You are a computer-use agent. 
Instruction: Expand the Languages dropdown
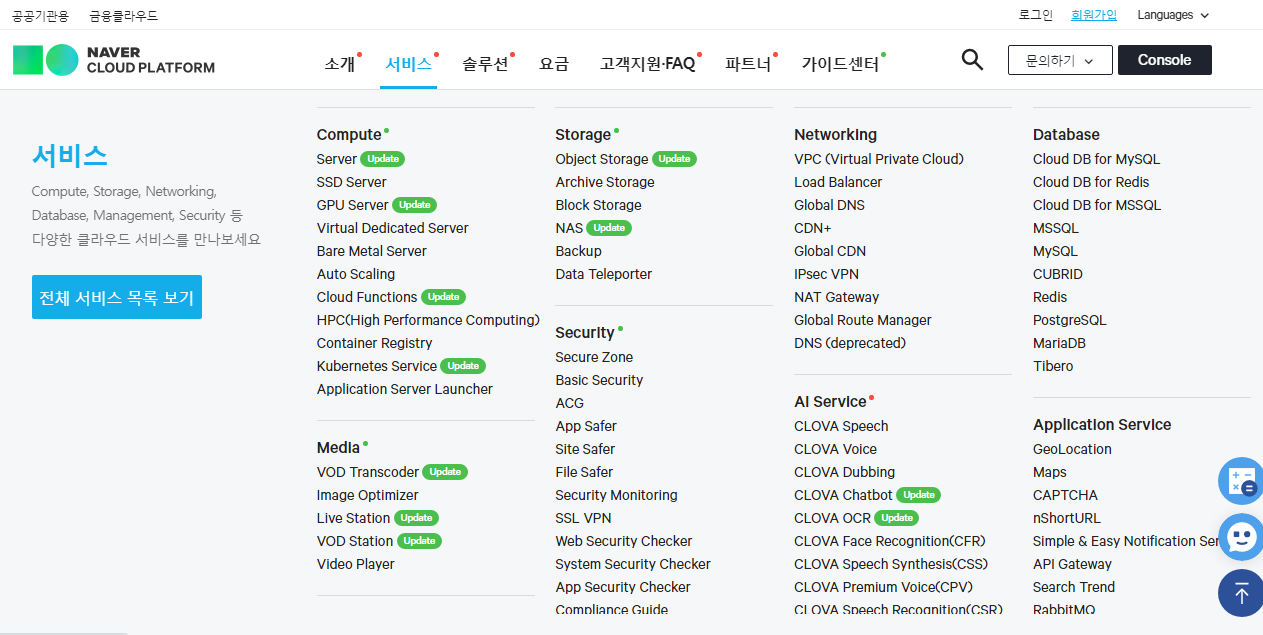1173,15
